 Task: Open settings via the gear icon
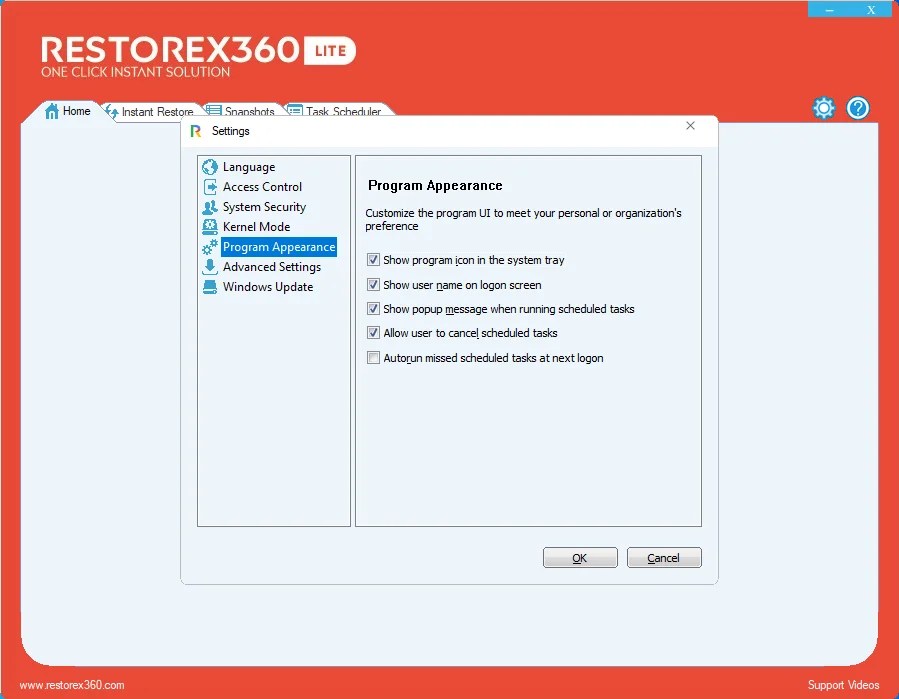824,108
